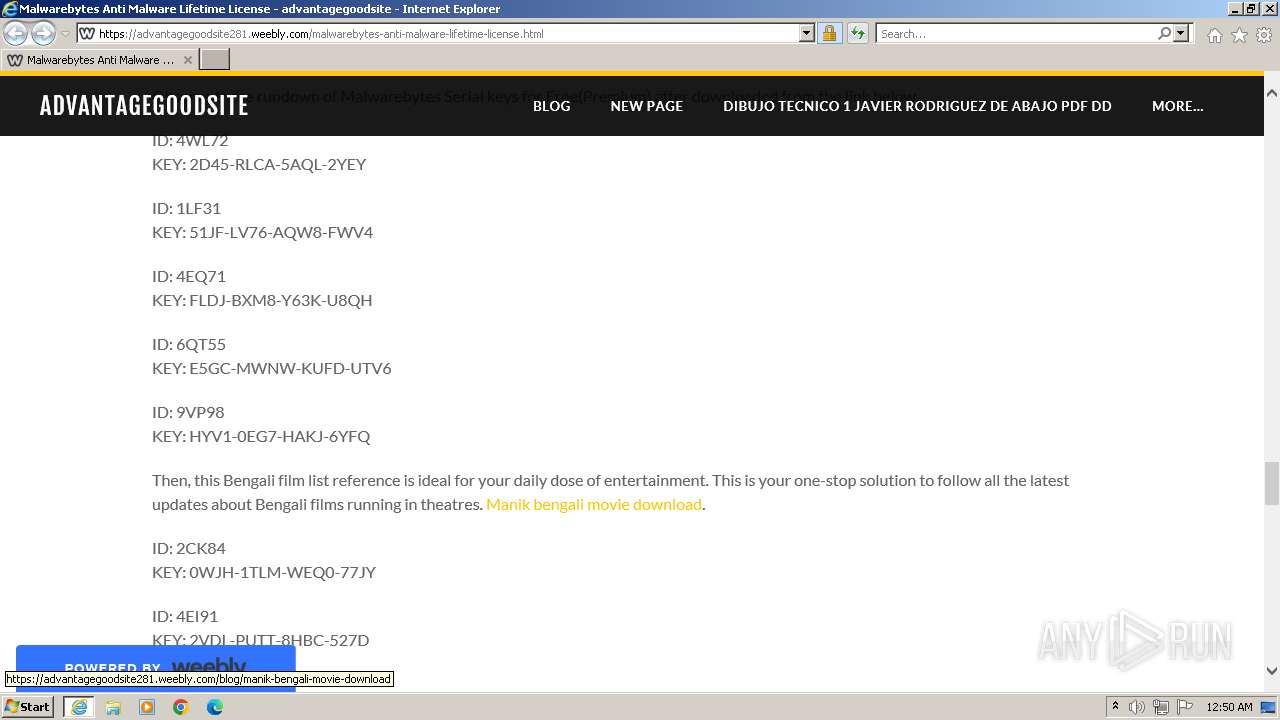Image resolution: width=1280 pixels, height=720 pixels.
Task: Click page scrollbar down arrow
Action: 1272,671
